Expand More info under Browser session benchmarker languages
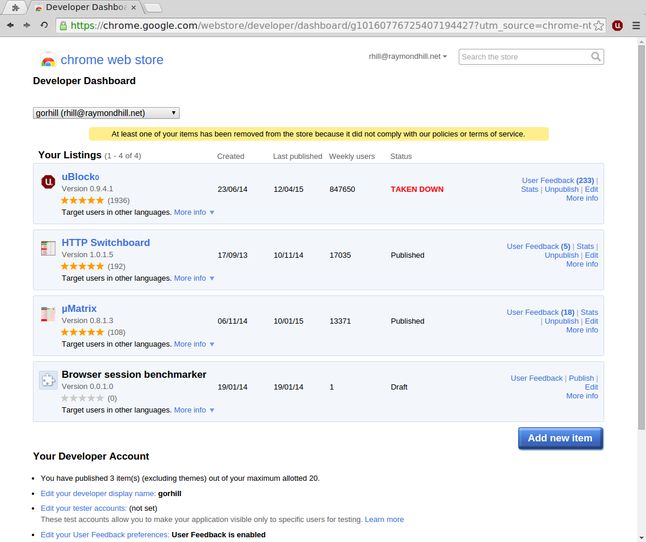 click(x=194, y=410)
